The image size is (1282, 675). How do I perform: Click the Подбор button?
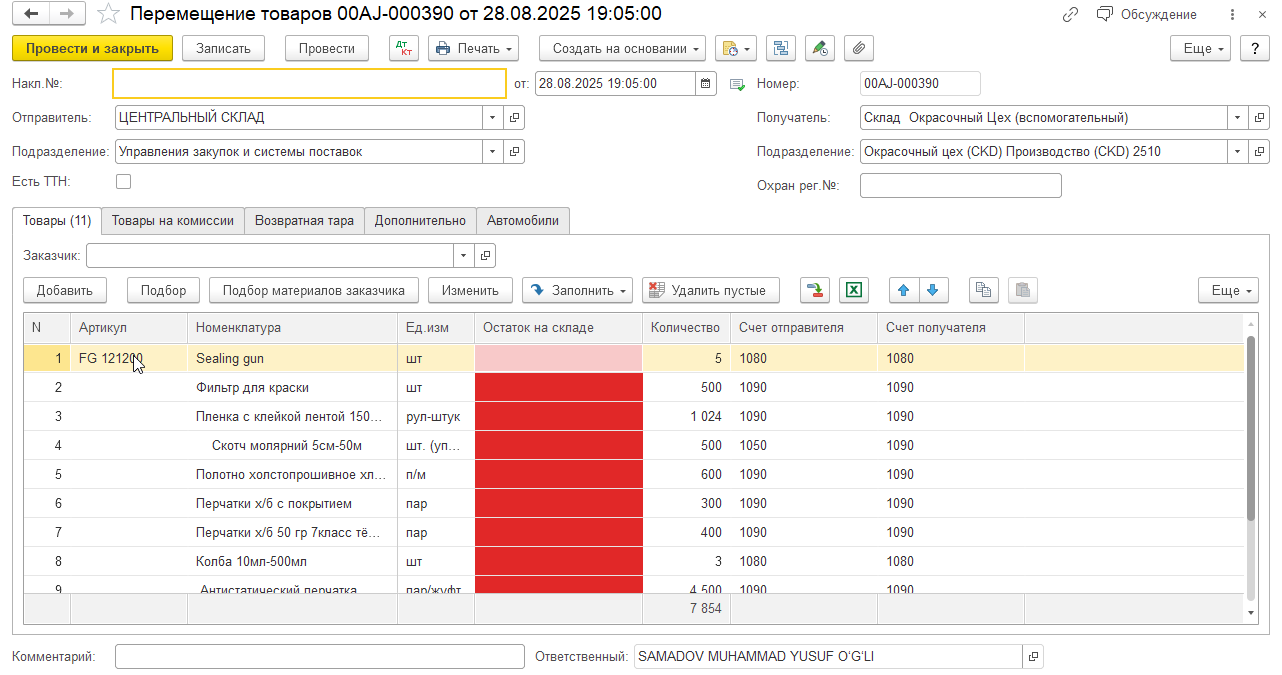coord(163,290)
